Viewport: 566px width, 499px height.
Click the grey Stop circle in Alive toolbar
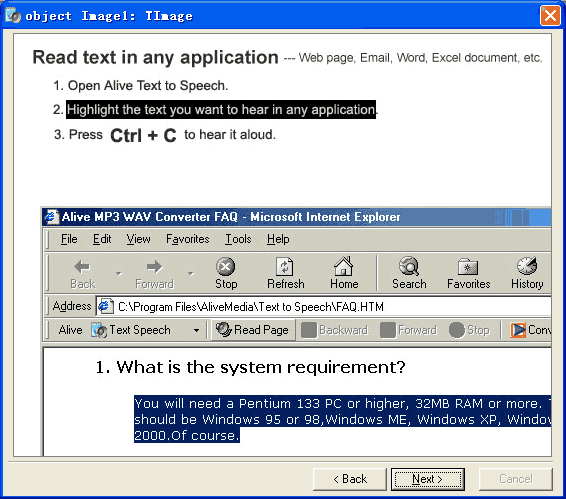point(456,330)
